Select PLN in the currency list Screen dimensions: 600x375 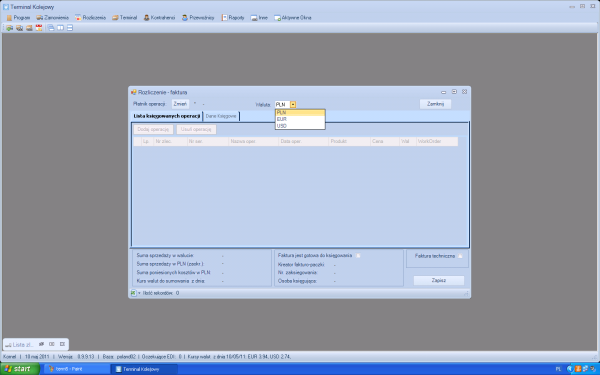coord(300,112)
